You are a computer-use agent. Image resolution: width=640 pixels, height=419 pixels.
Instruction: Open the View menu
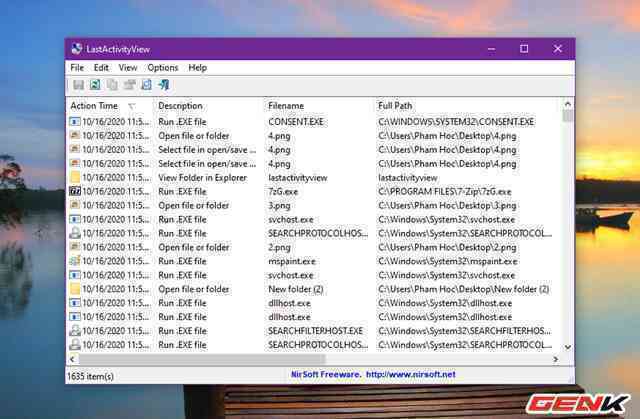[x=128, y=68]
